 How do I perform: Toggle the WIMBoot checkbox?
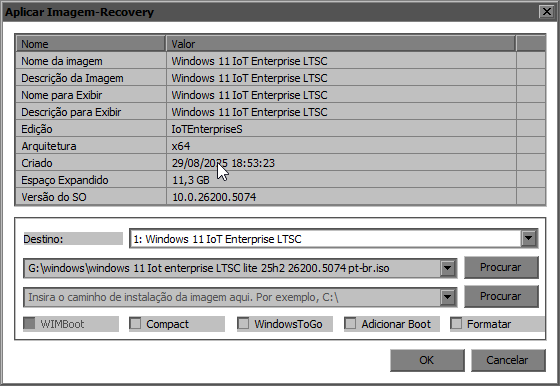(x=29, y=324)
